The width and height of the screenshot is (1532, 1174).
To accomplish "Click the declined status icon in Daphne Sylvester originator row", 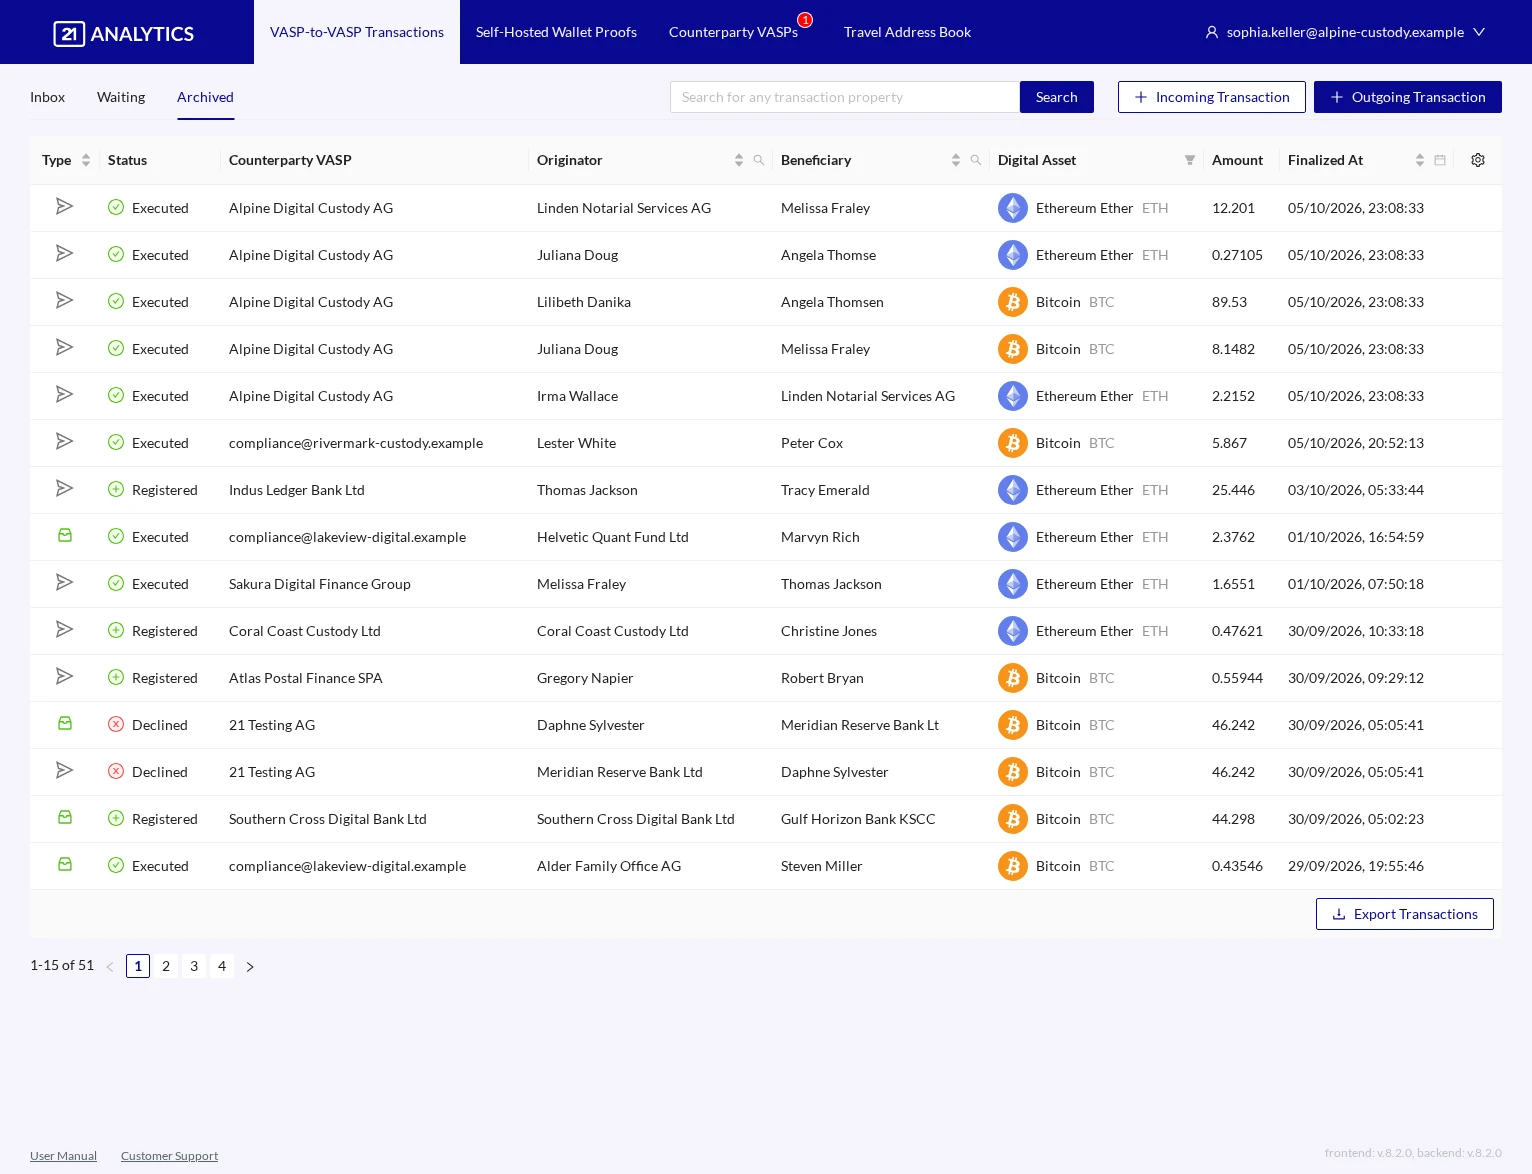I will pos(116,724).
